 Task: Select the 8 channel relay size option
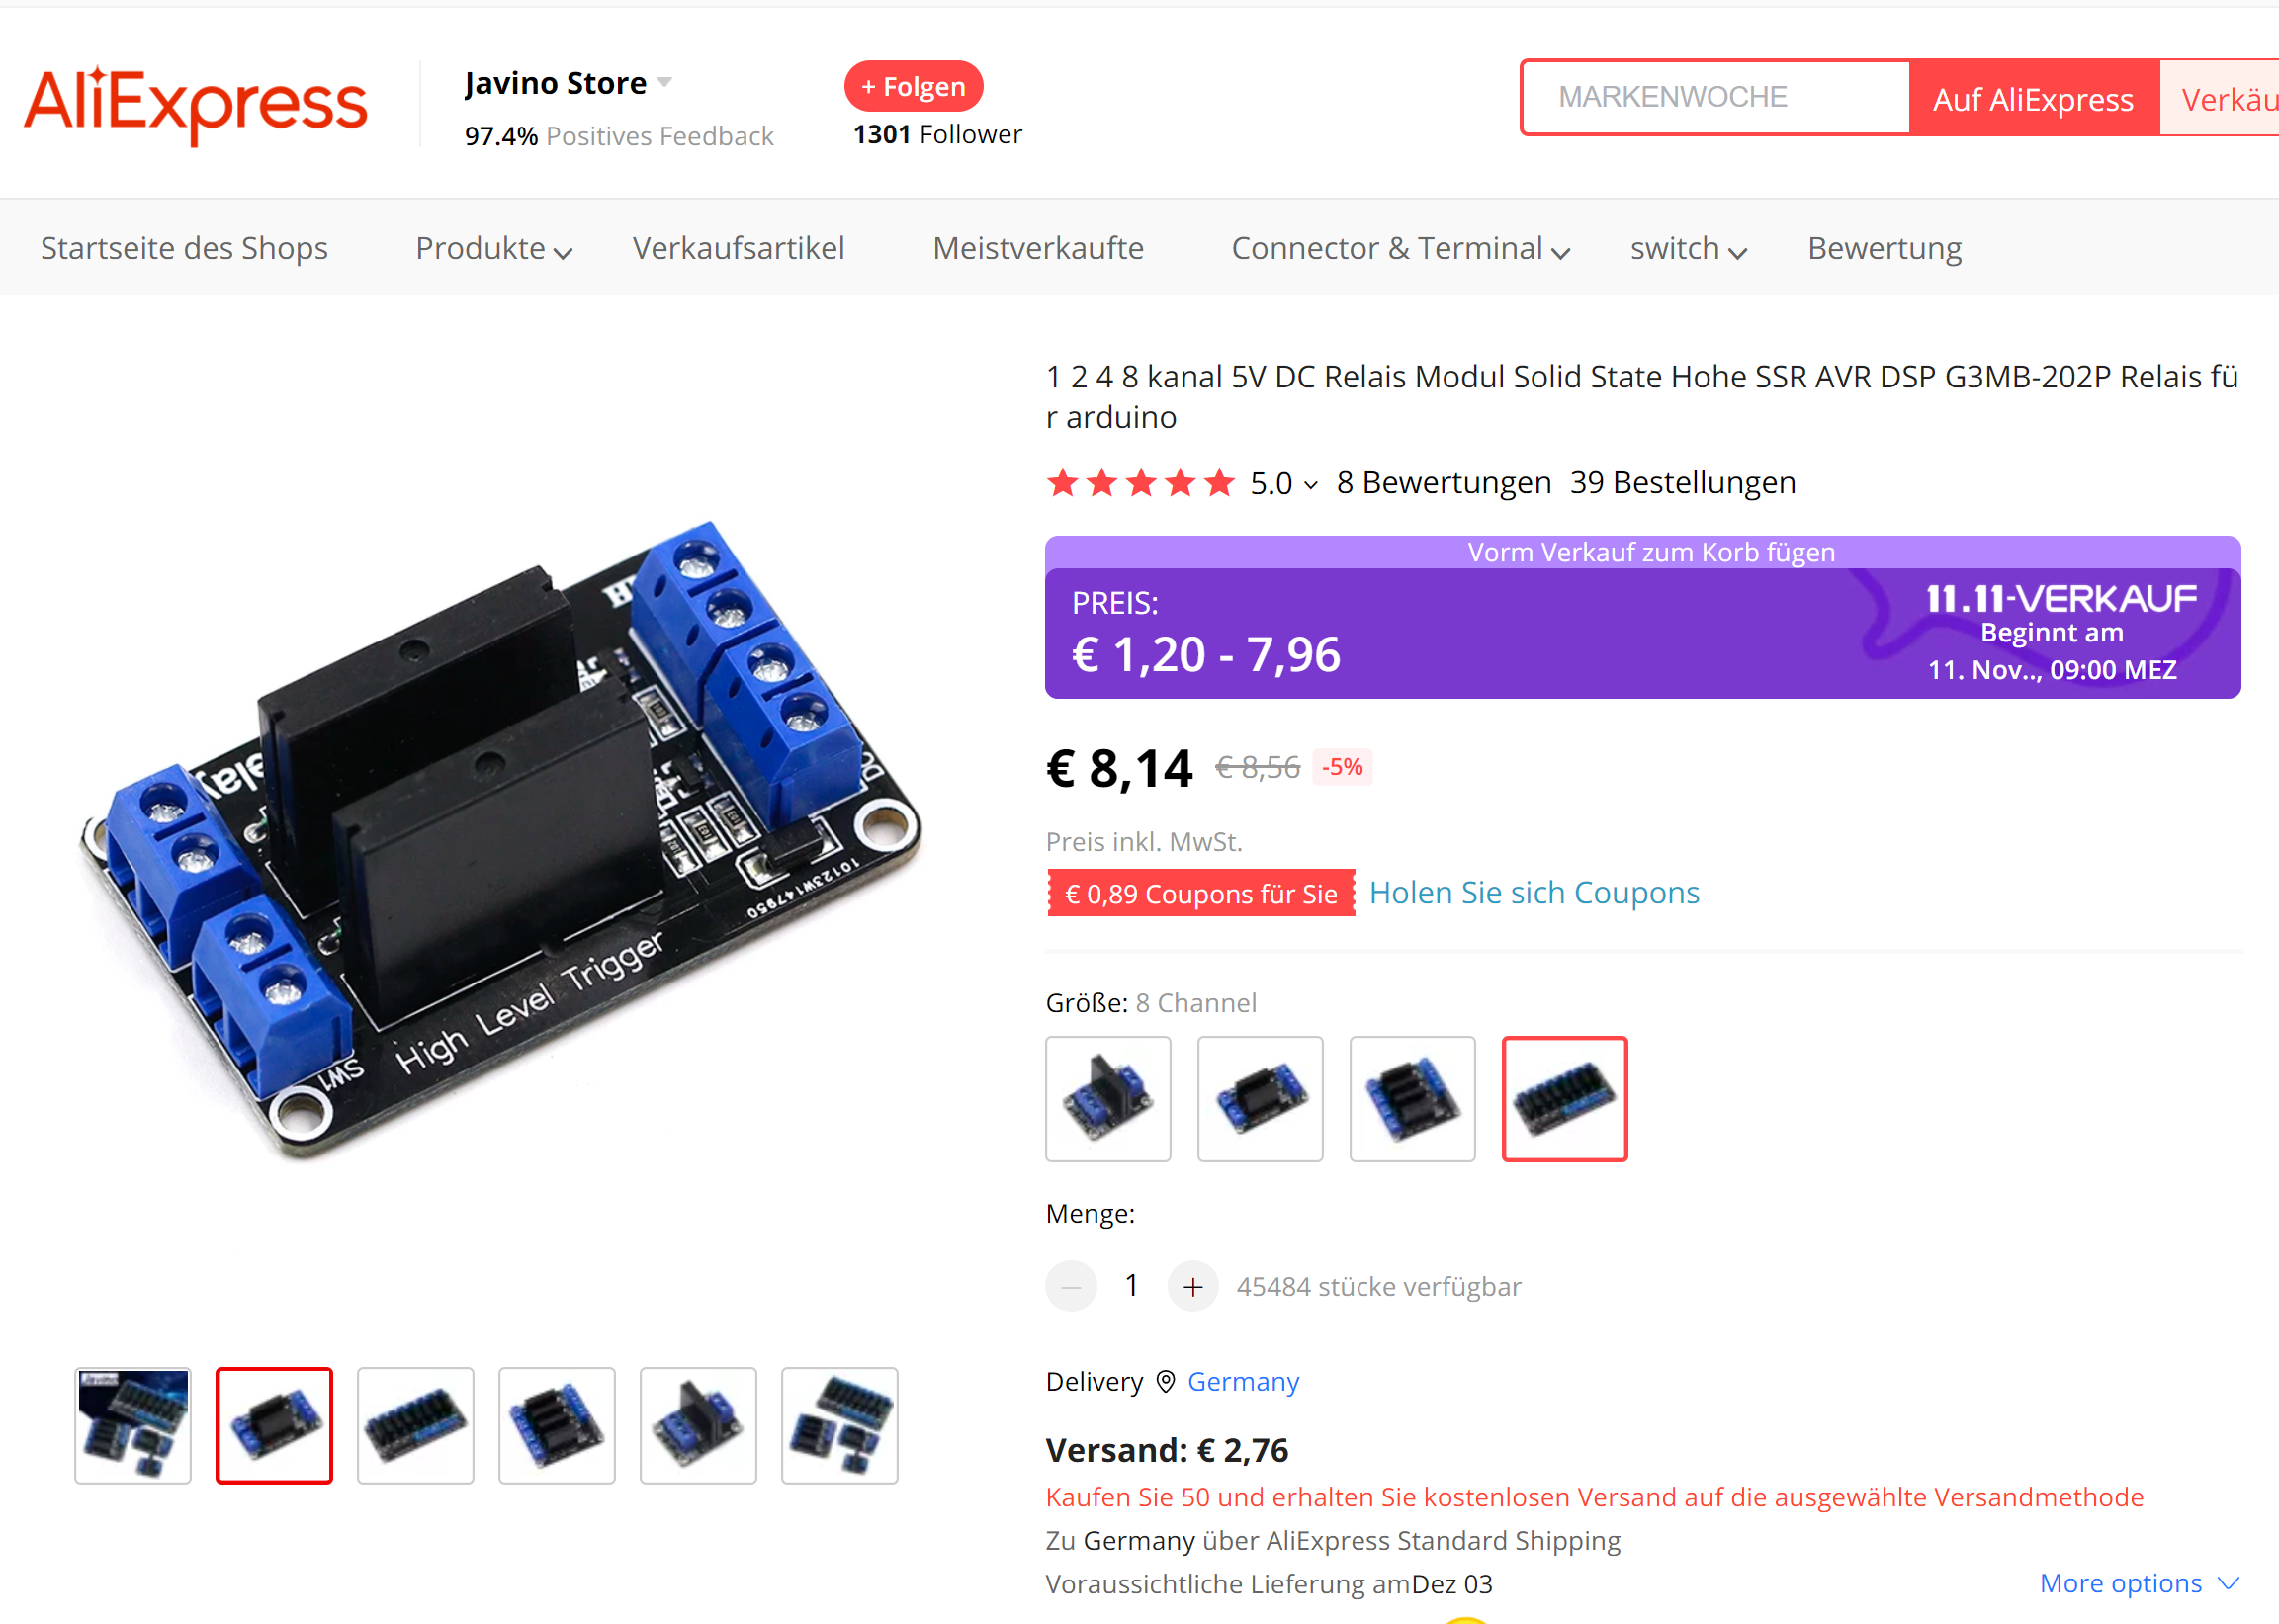coord(1564,1099)
